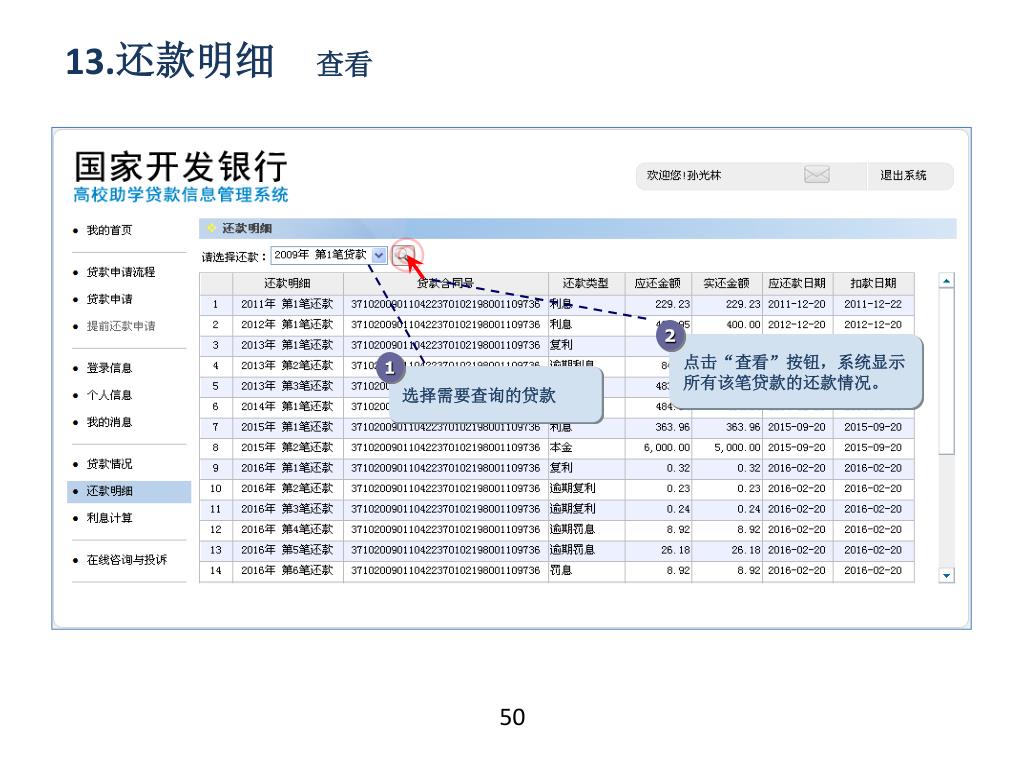Open 我的消息 sidebar link
This screenshot has height=768, width=1024.
click(109, 422)
